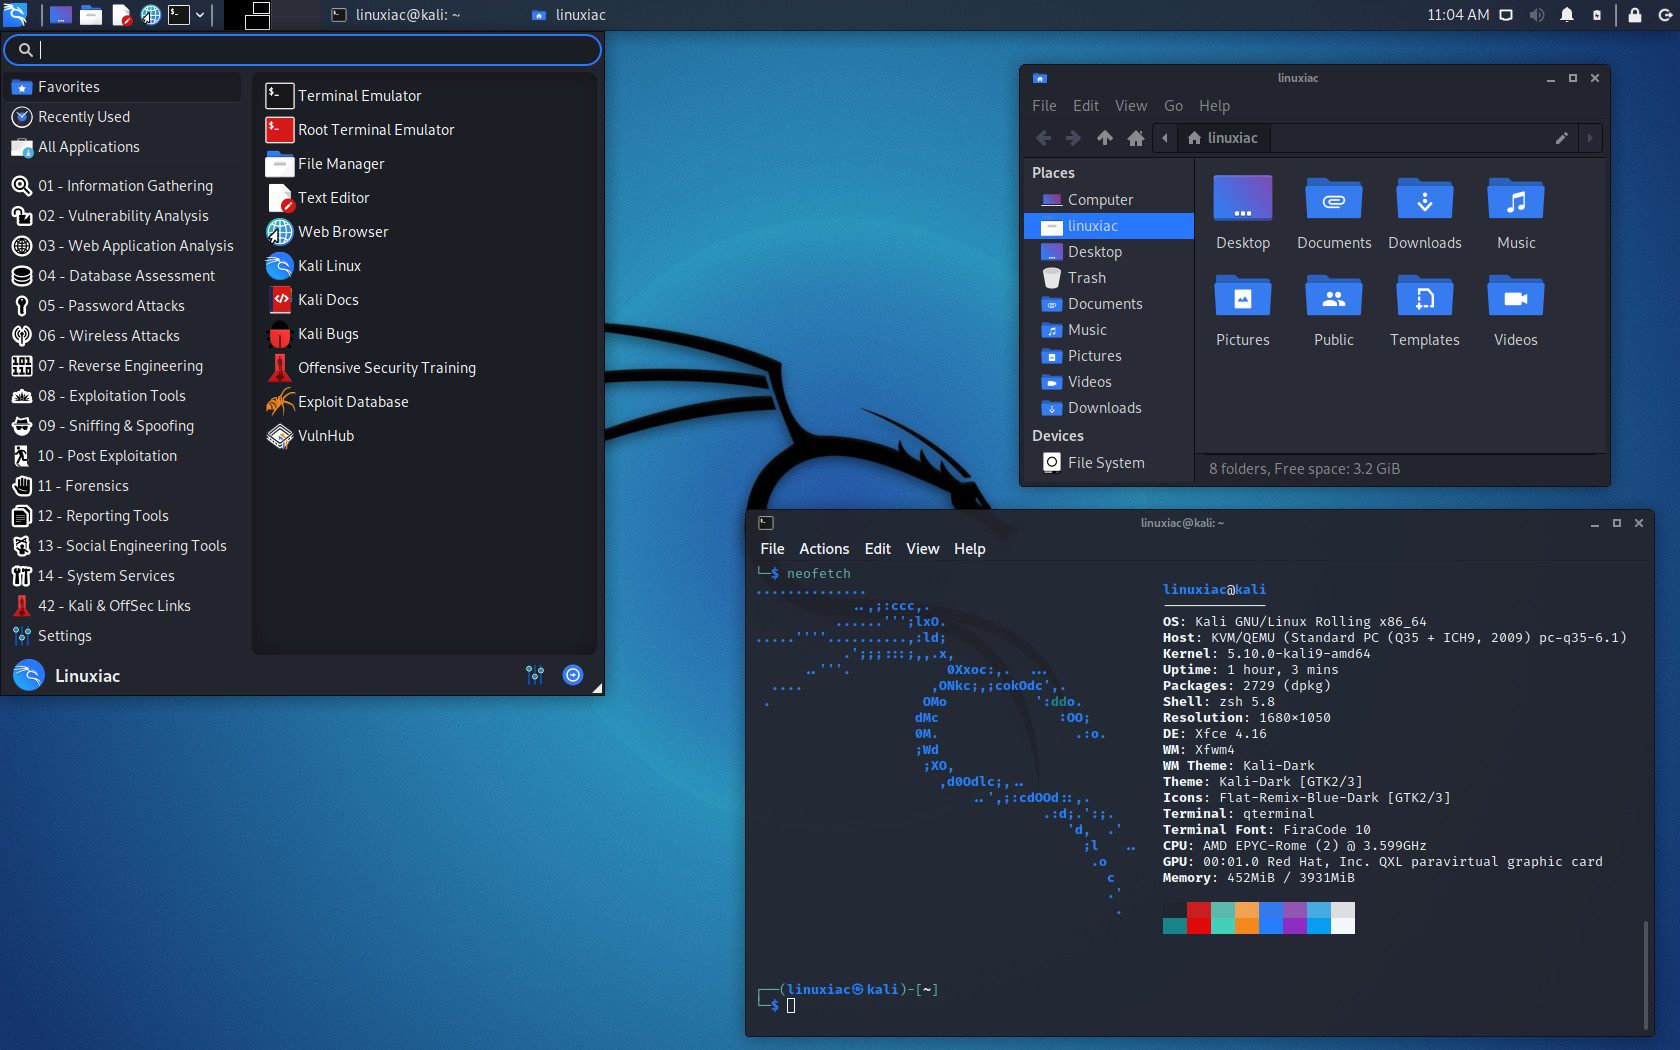
Task: Switch to linuxiac@kali terminal taskbar button
Action: (395, 15)
